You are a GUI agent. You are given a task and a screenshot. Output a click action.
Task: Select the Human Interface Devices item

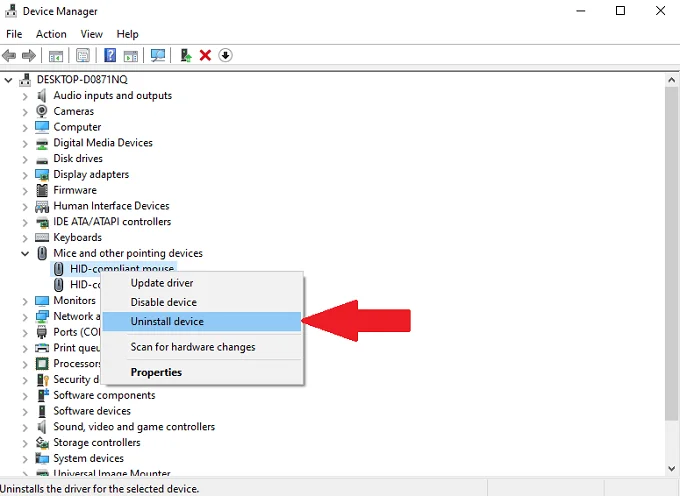tap(111, 206)
